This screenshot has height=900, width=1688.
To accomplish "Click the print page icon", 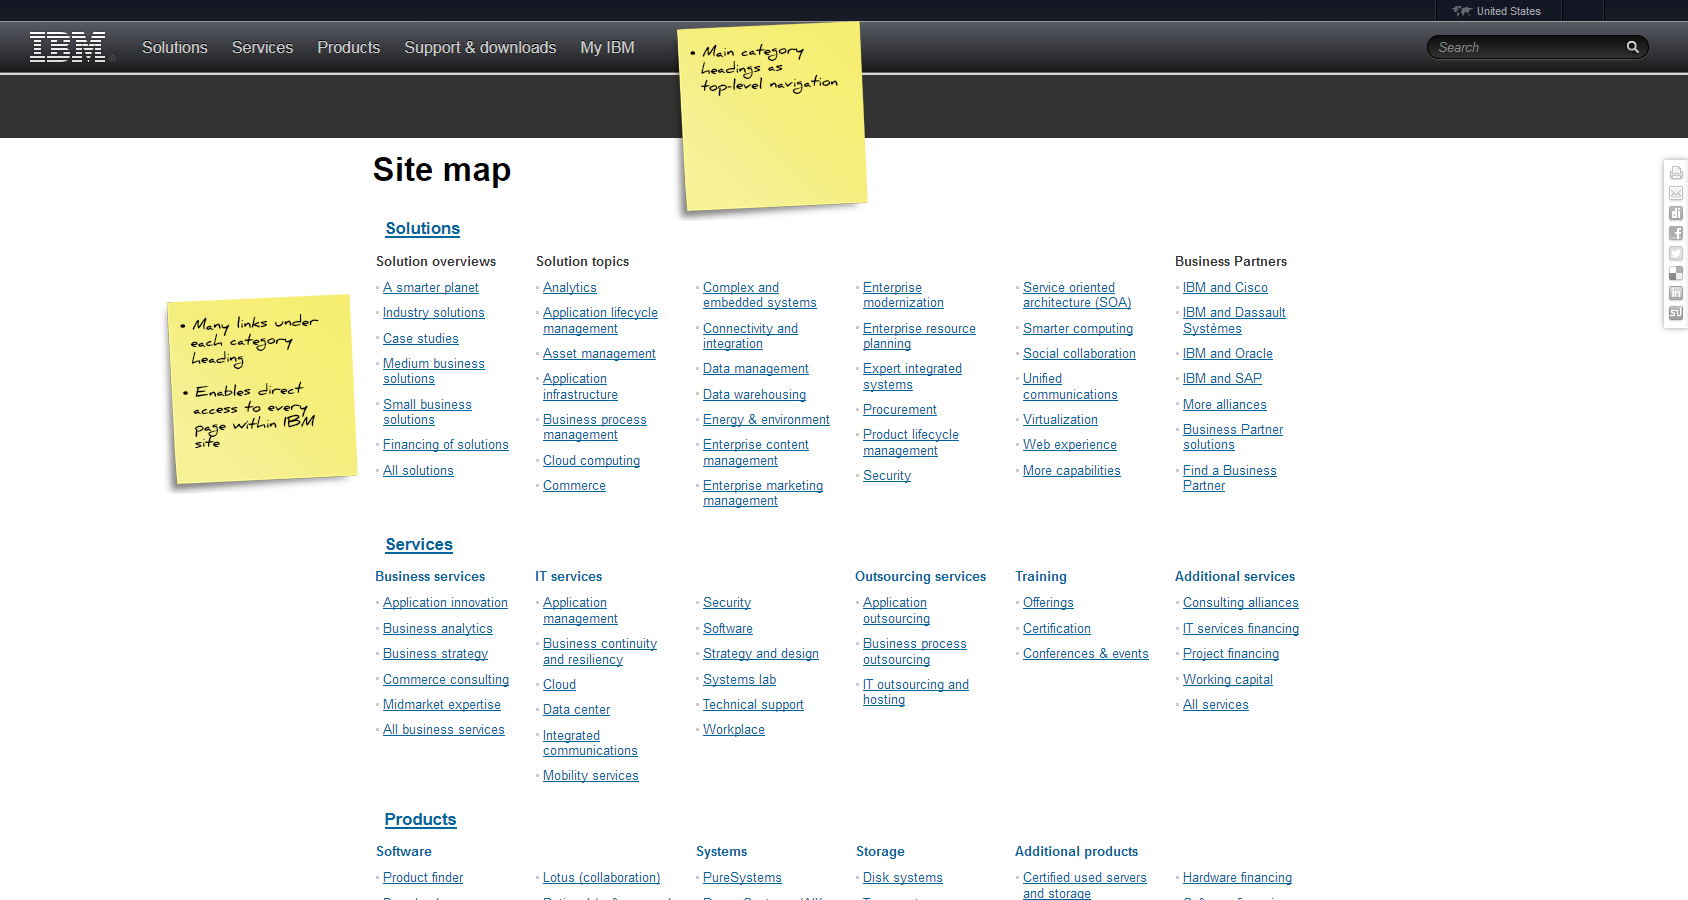I will [1676, 173].
